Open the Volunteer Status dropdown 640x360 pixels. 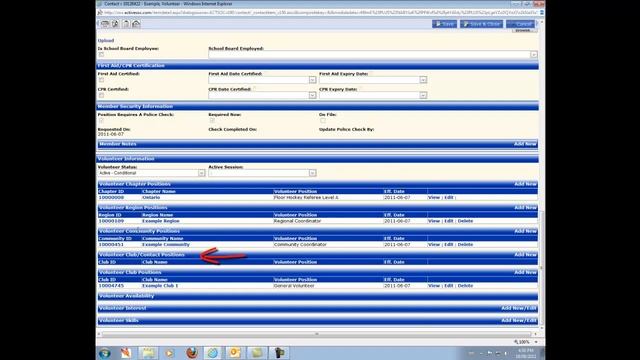(x=201, y=173)
